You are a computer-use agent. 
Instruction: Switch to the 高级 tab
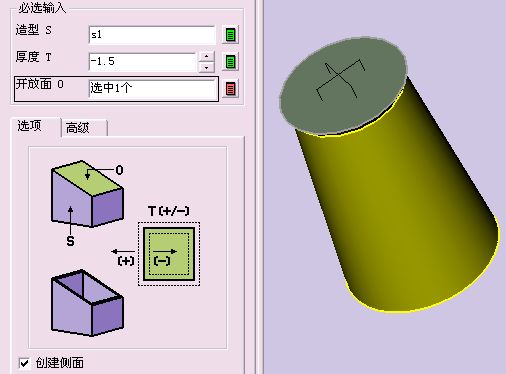pos(78,128)
